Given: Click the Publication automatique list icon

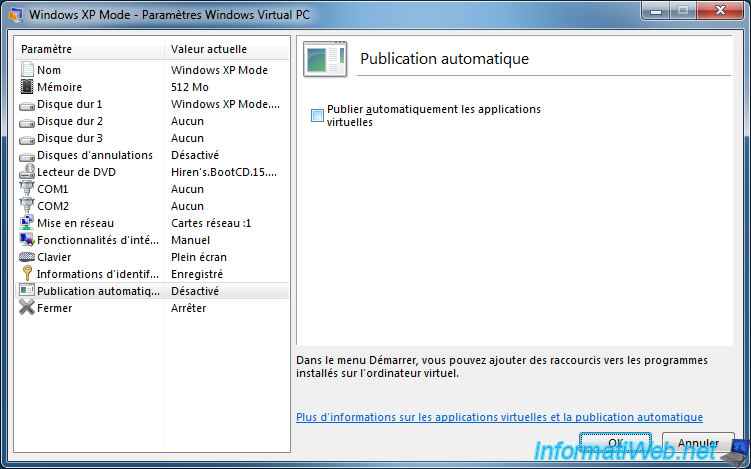Looking at the screenshot, I should [x=27, y=290].
